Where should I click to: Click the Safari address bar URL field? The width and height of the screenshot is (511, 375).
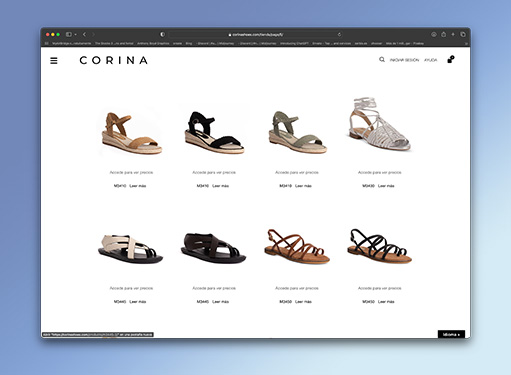[x=256, y=34]
